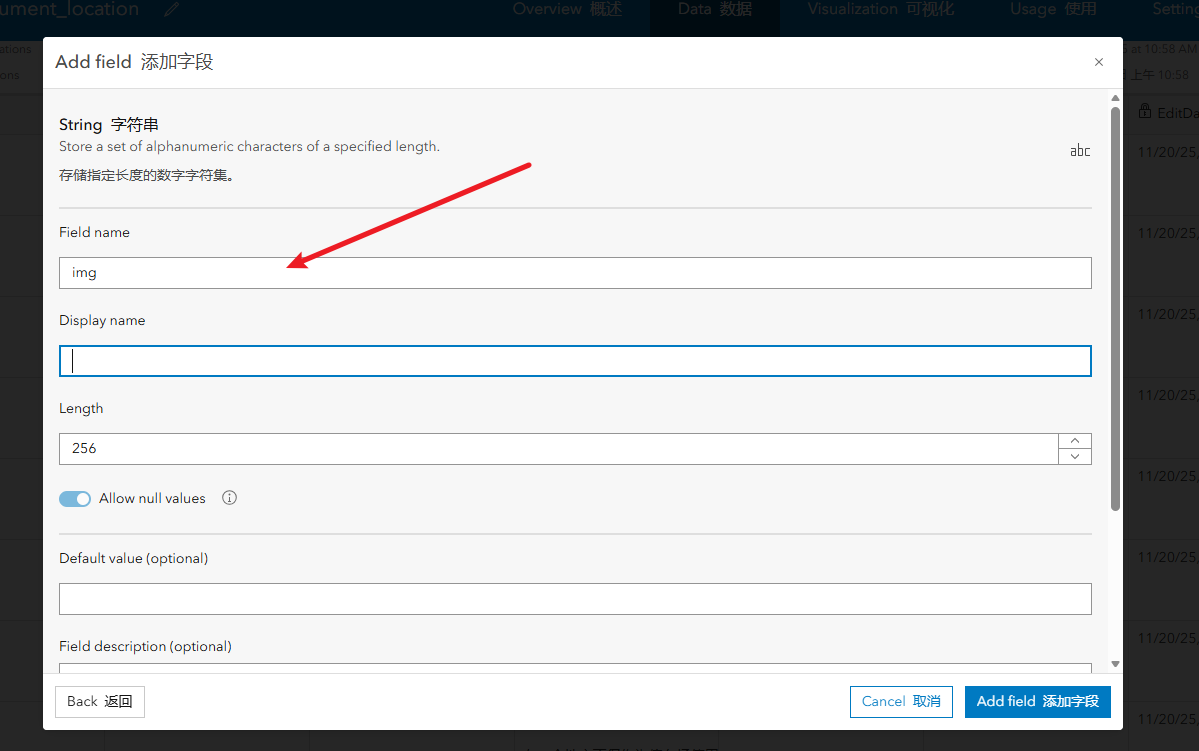This screenshot has height=751, width=1199.
Task: Decrease Length with the down stepper arrow
Action: tap(1075, 457)
